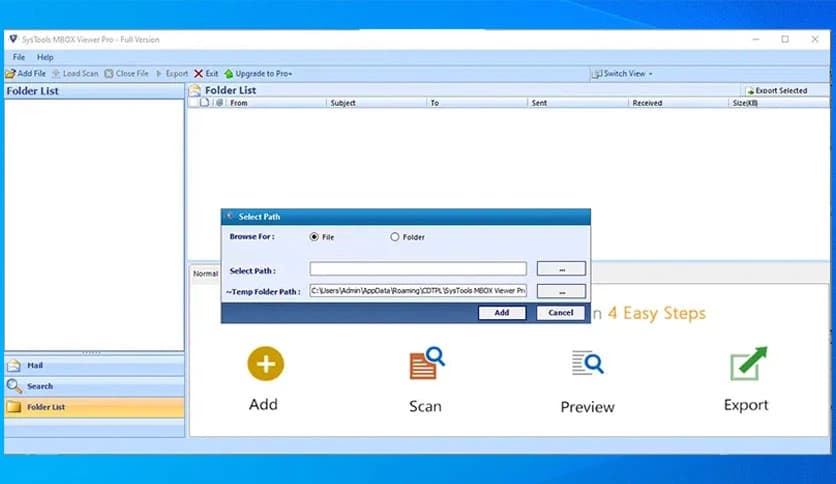The width and height of the screenshot is (836, 484).
Task: Click the Temp Folder Path field
Action: point(418,291)
